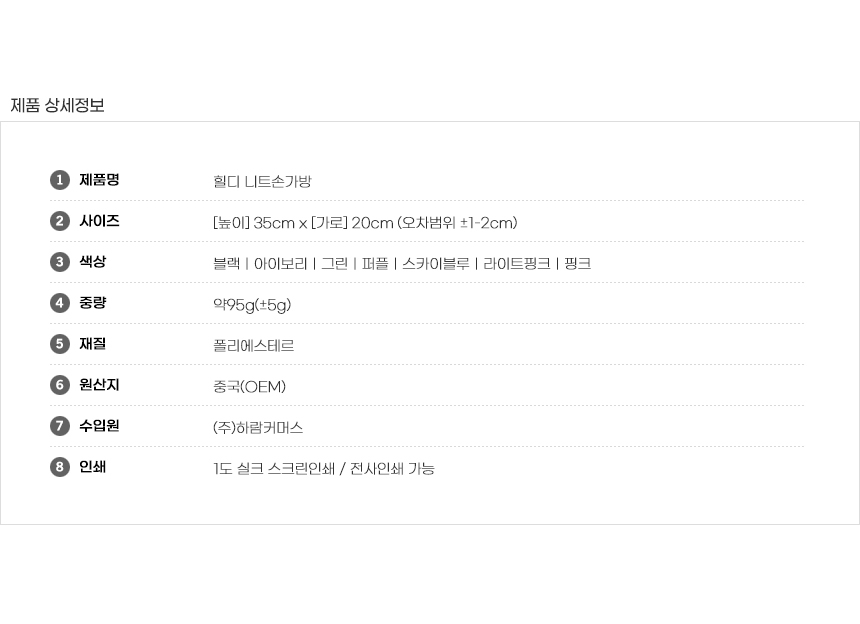Select the 스카이블루 color option text

[x=435, y=264]
